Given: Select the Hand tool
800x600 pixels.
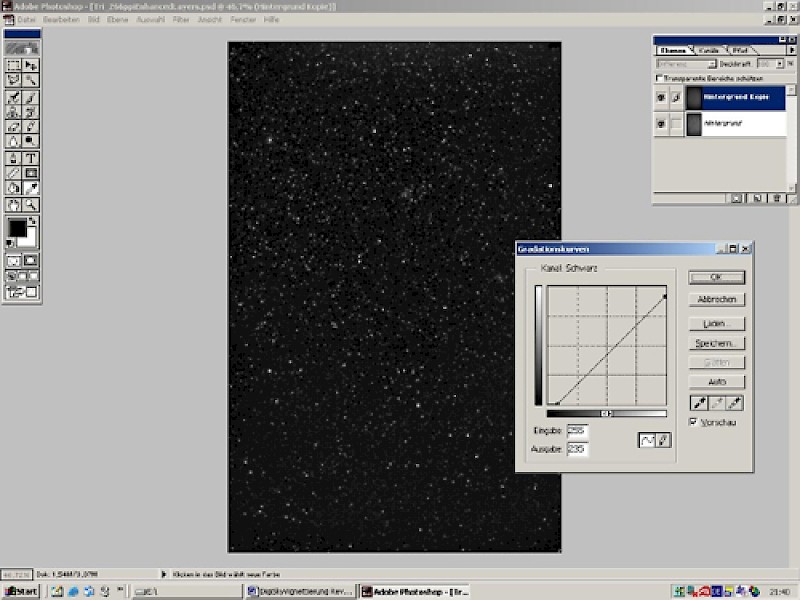Looking at the screenshot, I should point(14,204).
